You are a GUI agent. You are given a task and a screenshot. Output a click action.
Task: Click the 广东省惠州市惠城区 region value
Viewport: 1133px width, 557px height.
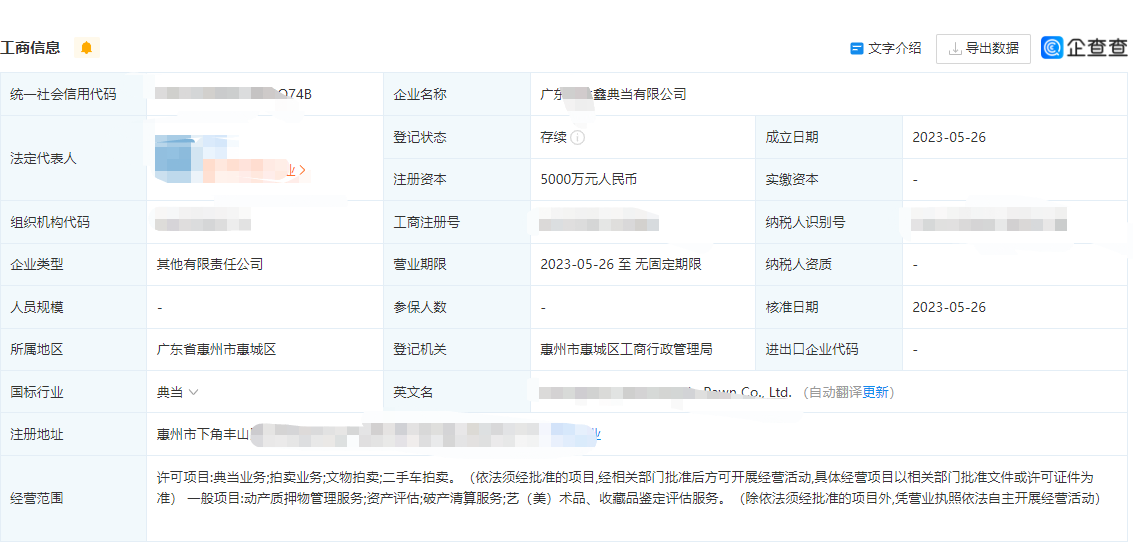coord(216,350)
